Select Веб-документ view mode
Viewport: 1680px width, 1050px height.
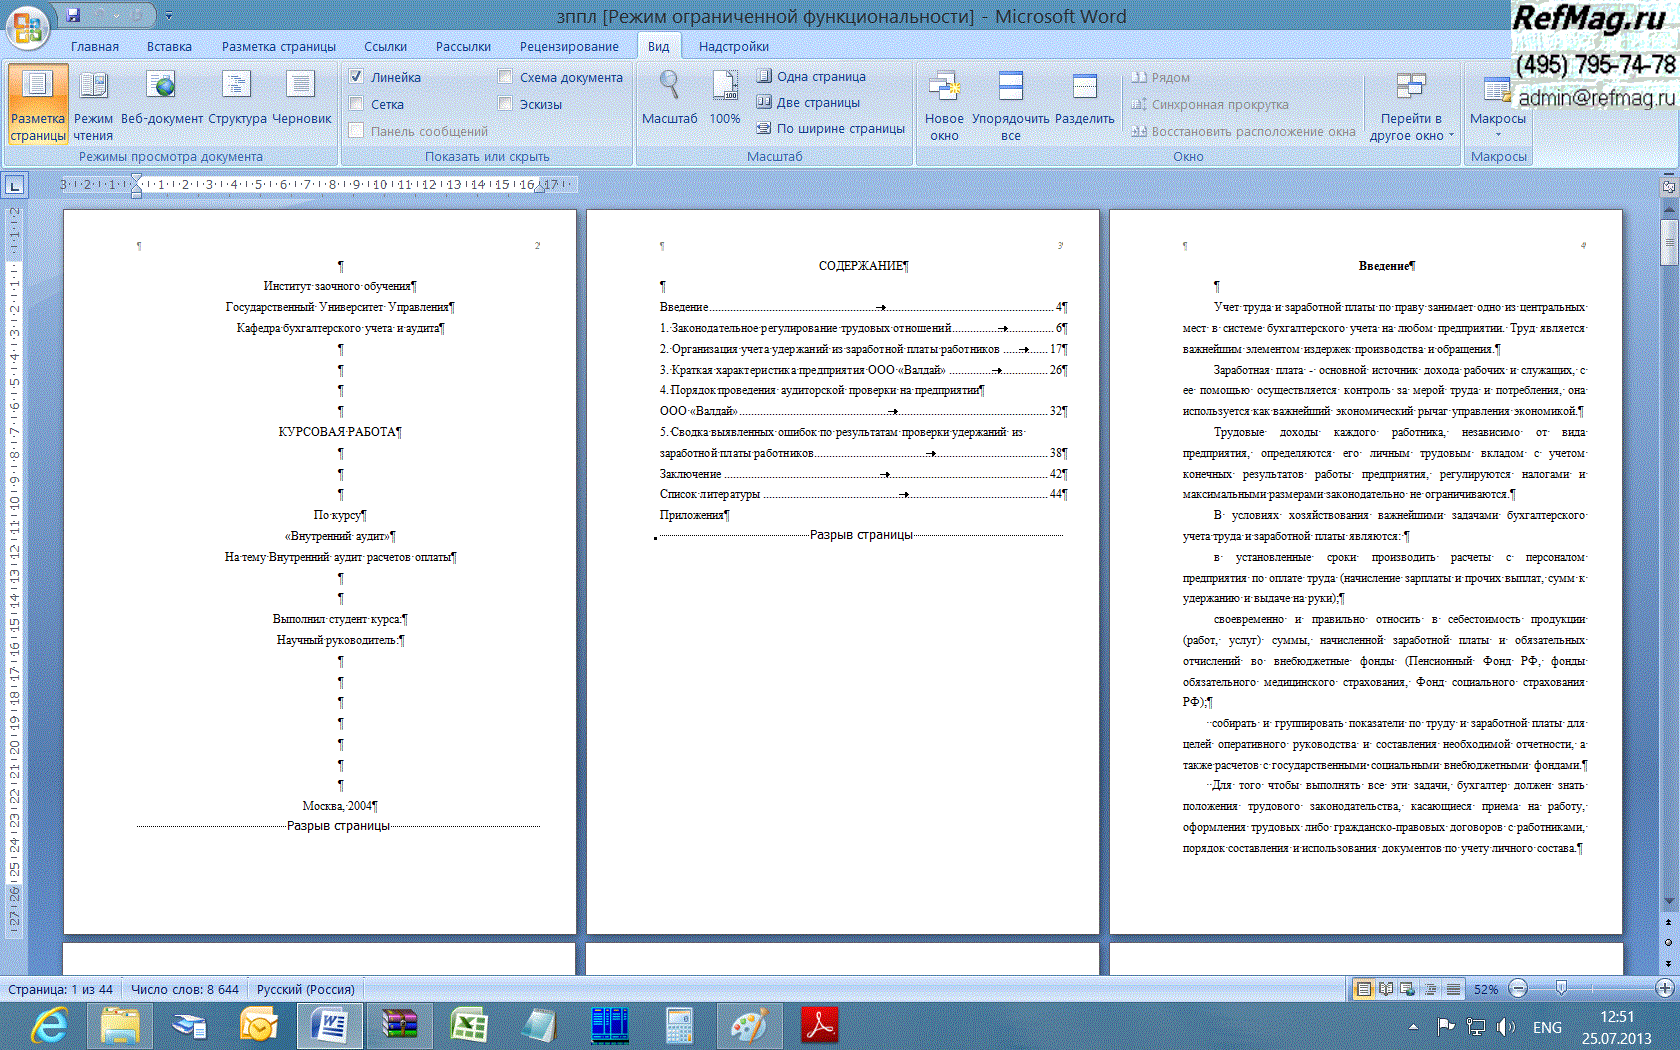pyautogui.click(x=161, y=98)
